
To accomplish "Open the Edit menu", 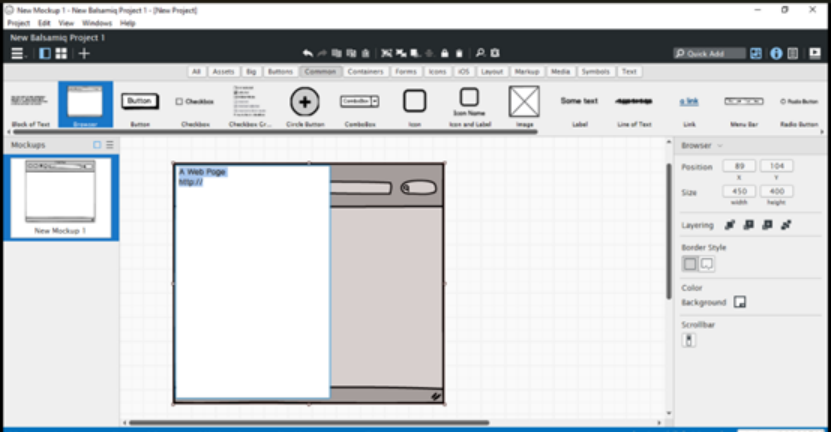I will pos(44,23).
